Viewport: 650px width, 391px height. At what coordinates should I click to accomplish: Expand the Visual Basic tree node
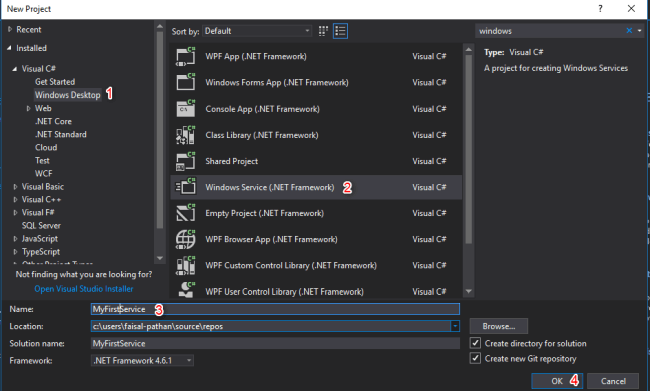(15, 187)
